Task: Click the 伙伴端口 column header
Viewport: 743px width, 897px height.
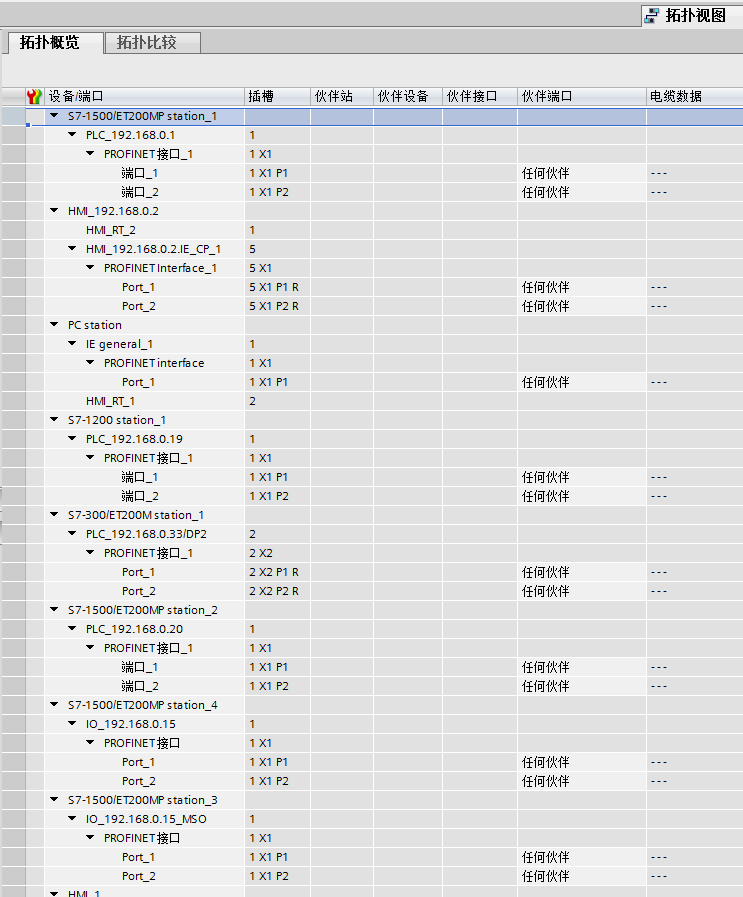Action: pos(582,96)
